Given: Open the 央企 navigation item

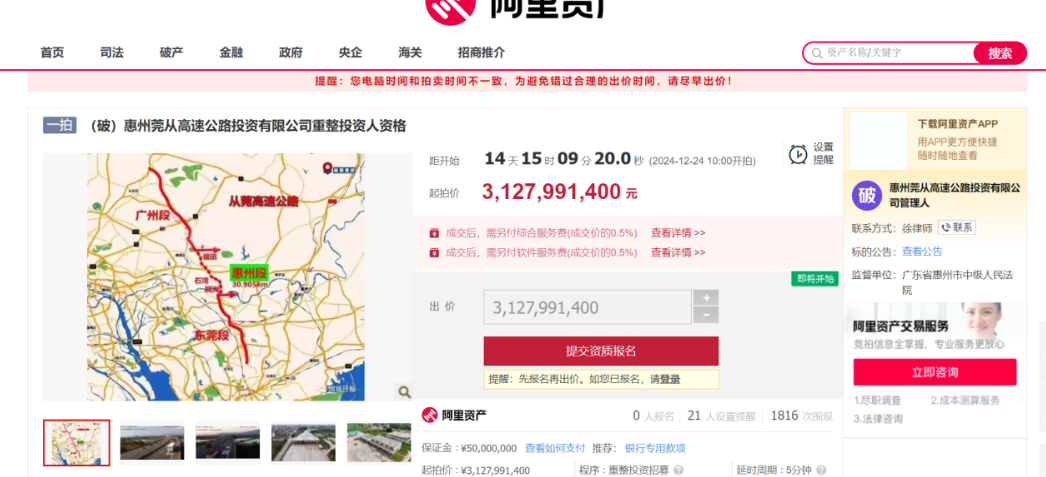Looking at the screenshot, I should click(x=350, y=53).
